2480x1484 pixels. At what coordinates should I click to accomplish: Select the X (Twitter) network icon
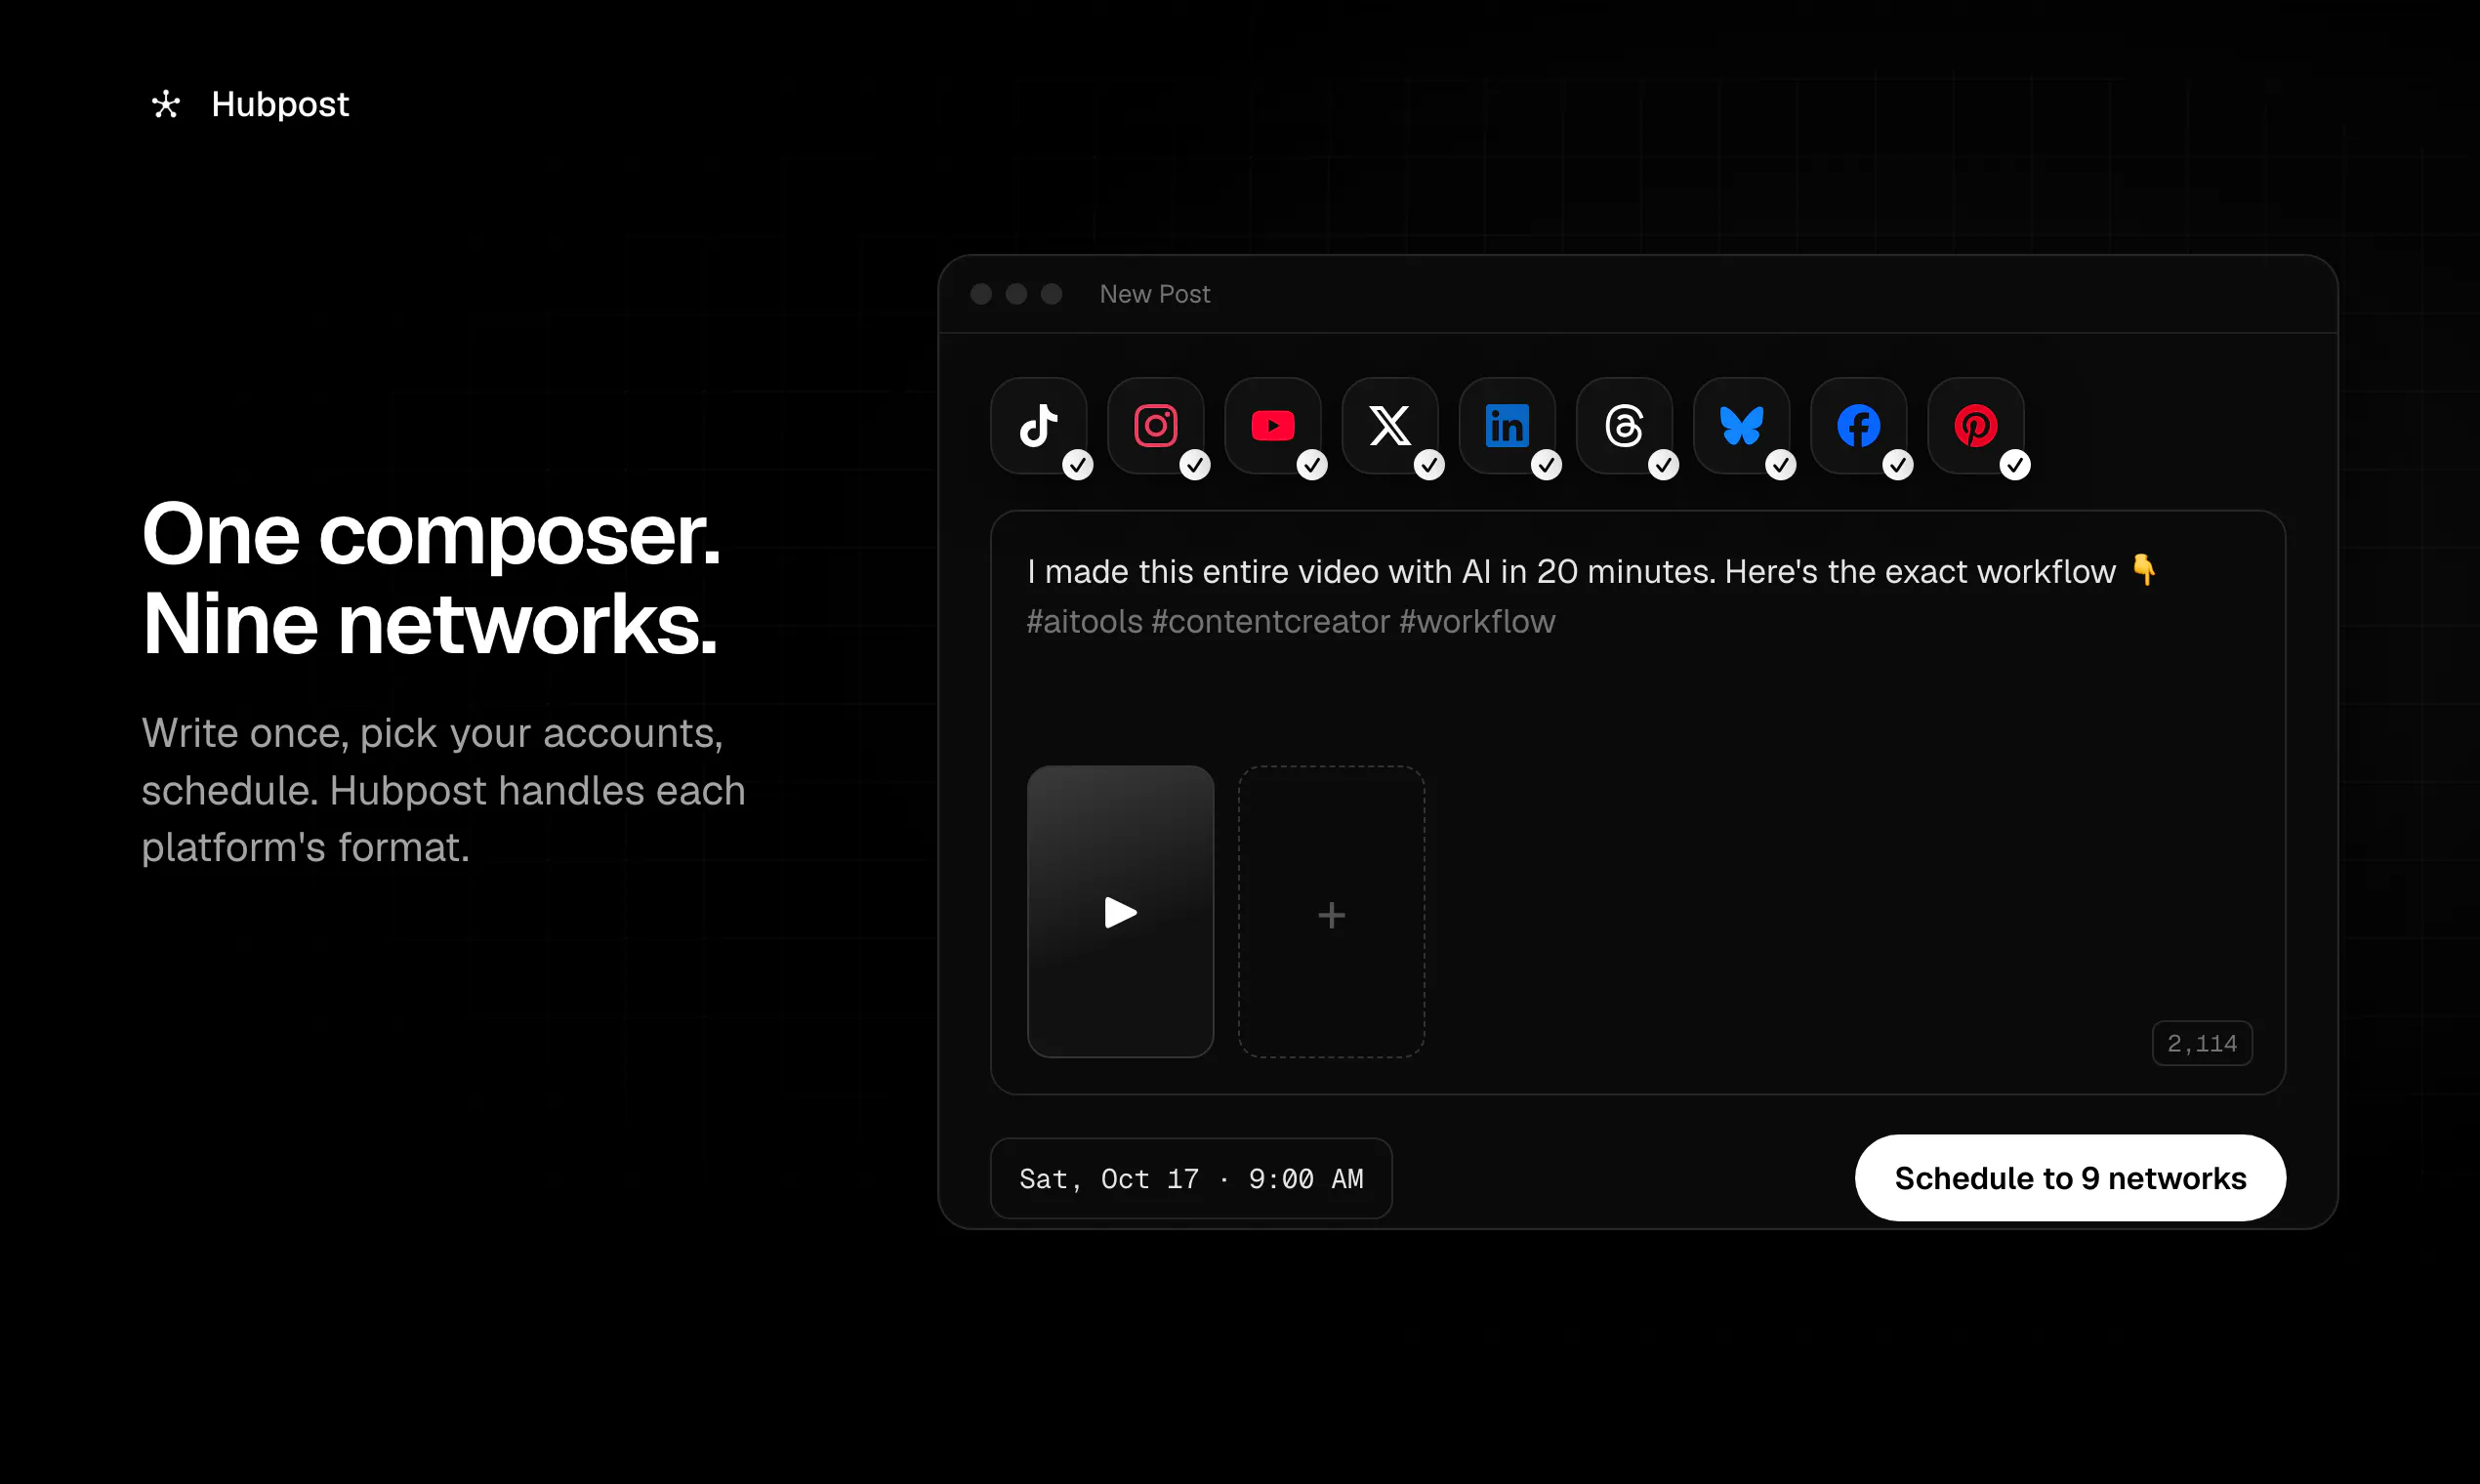click(1390, 426)
